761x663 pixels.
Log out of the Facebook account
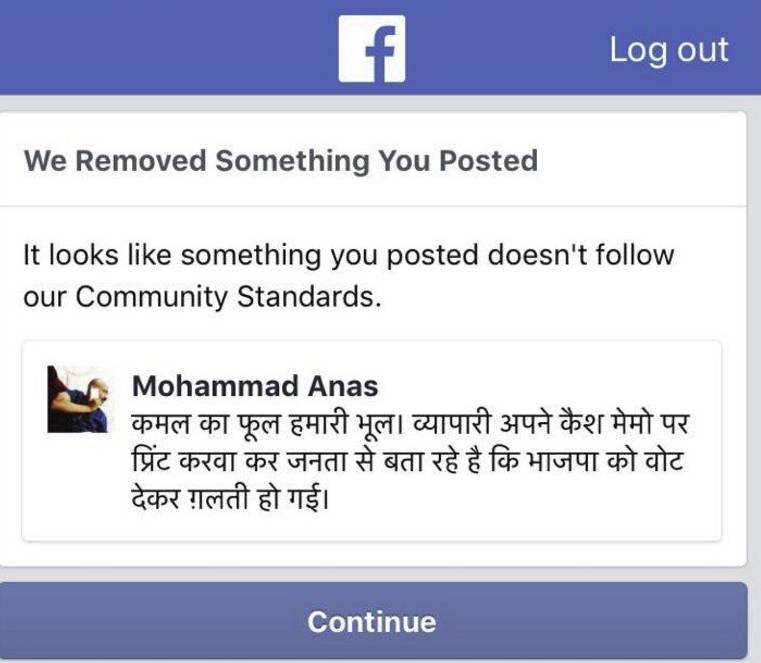[669, 50]
